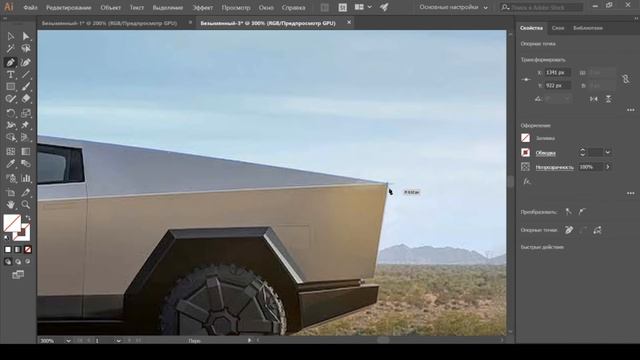
Task: Select the Puppet Warp pin tool
Action: tap(26, 125)
